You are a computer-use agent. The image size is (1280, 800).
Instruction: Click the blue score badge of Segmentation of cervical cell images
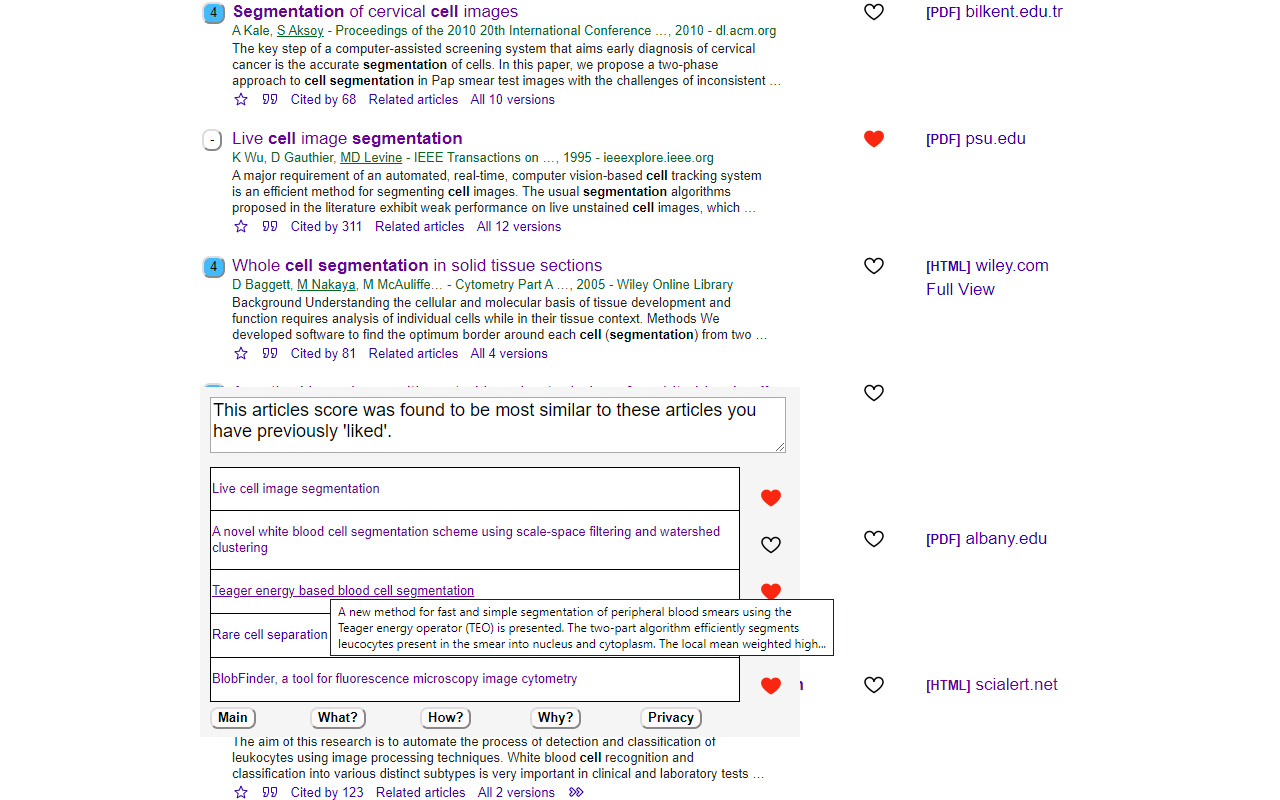tap(213, 13)
